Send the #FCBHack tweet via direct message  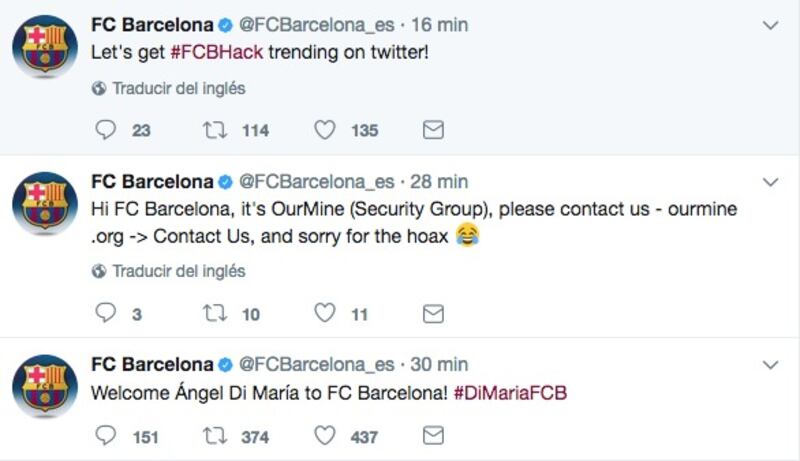433,130
